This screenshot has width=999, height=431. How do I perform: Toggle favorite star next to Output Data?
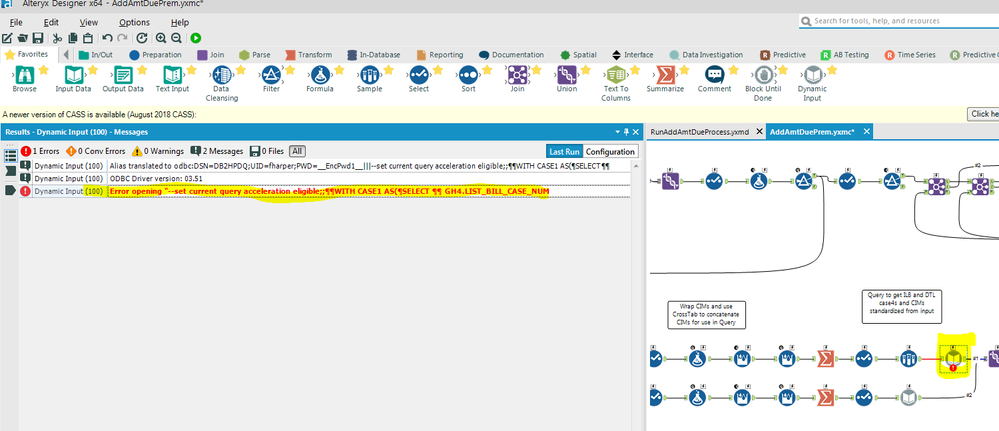click(142, 70)
